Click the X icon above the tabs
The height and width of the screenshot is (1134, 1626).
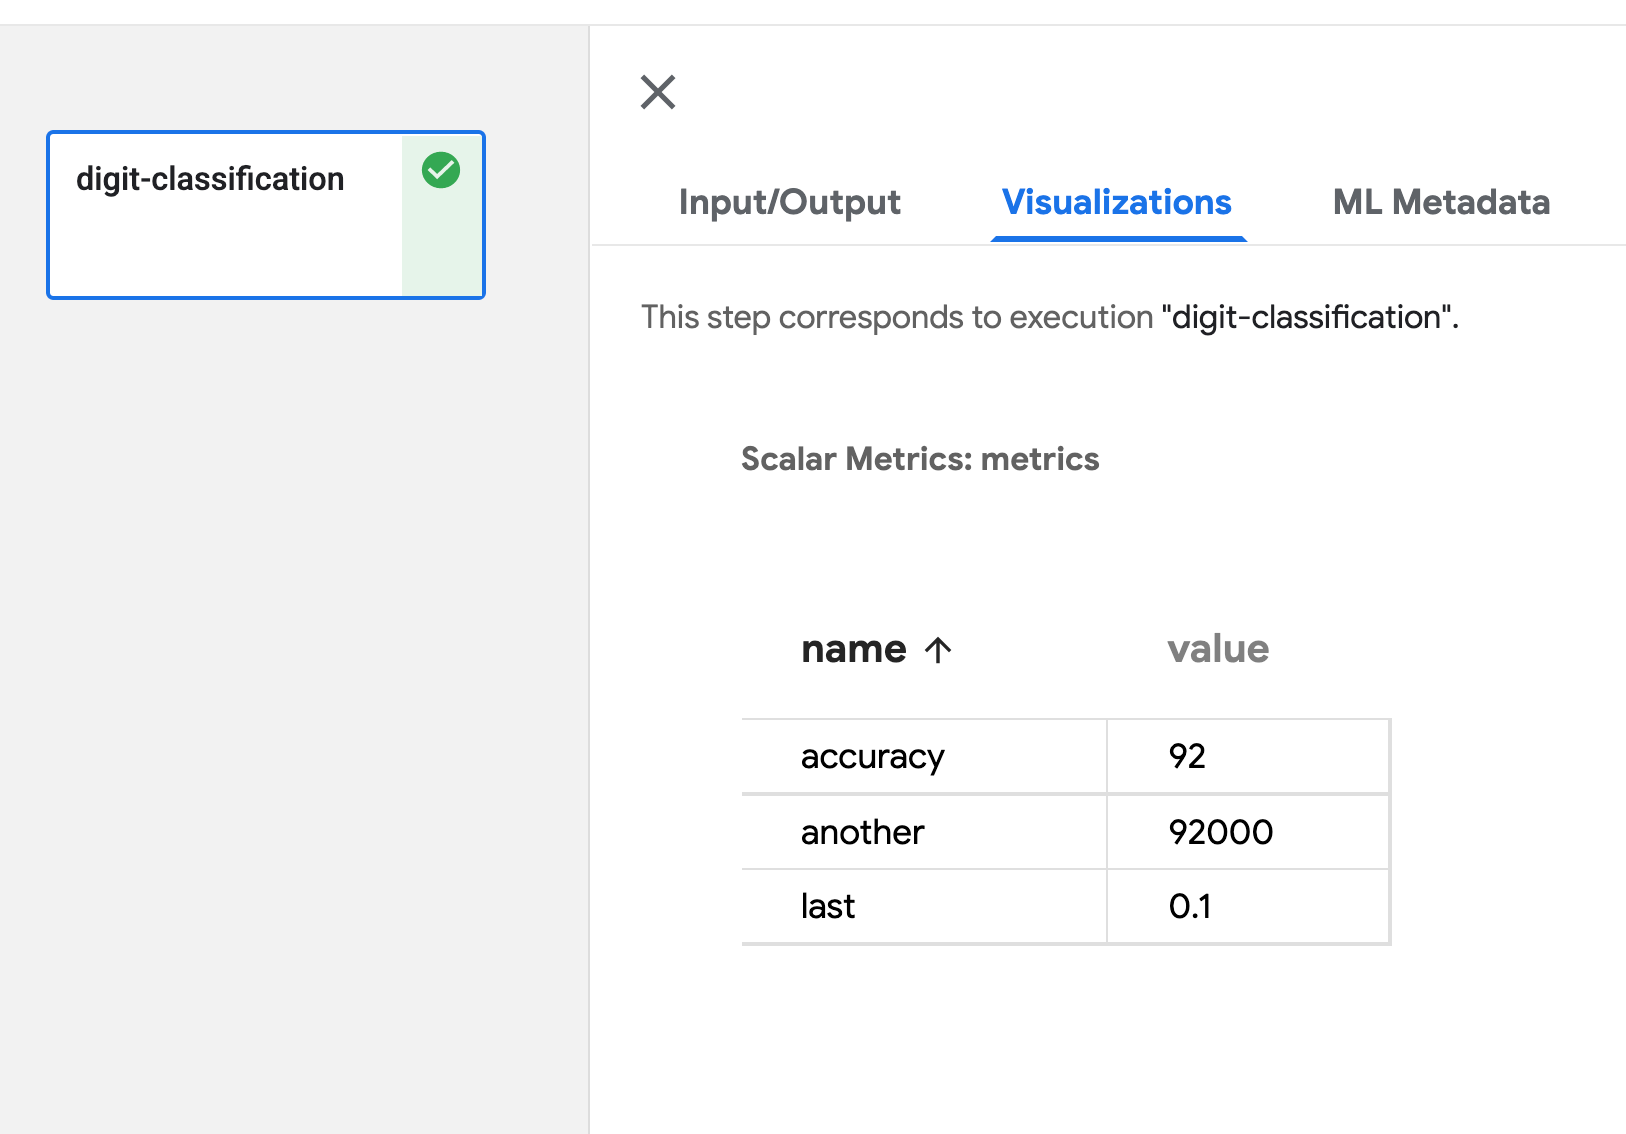coord(657,93)
